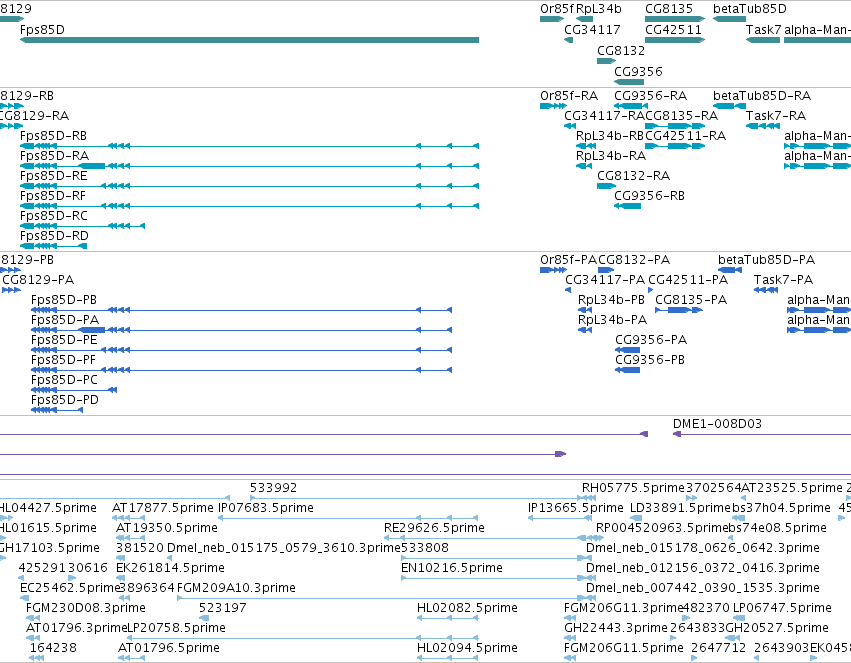Select the Task7-RA transcript label
This screenshot has width=851, height=663.
[776, 116]
